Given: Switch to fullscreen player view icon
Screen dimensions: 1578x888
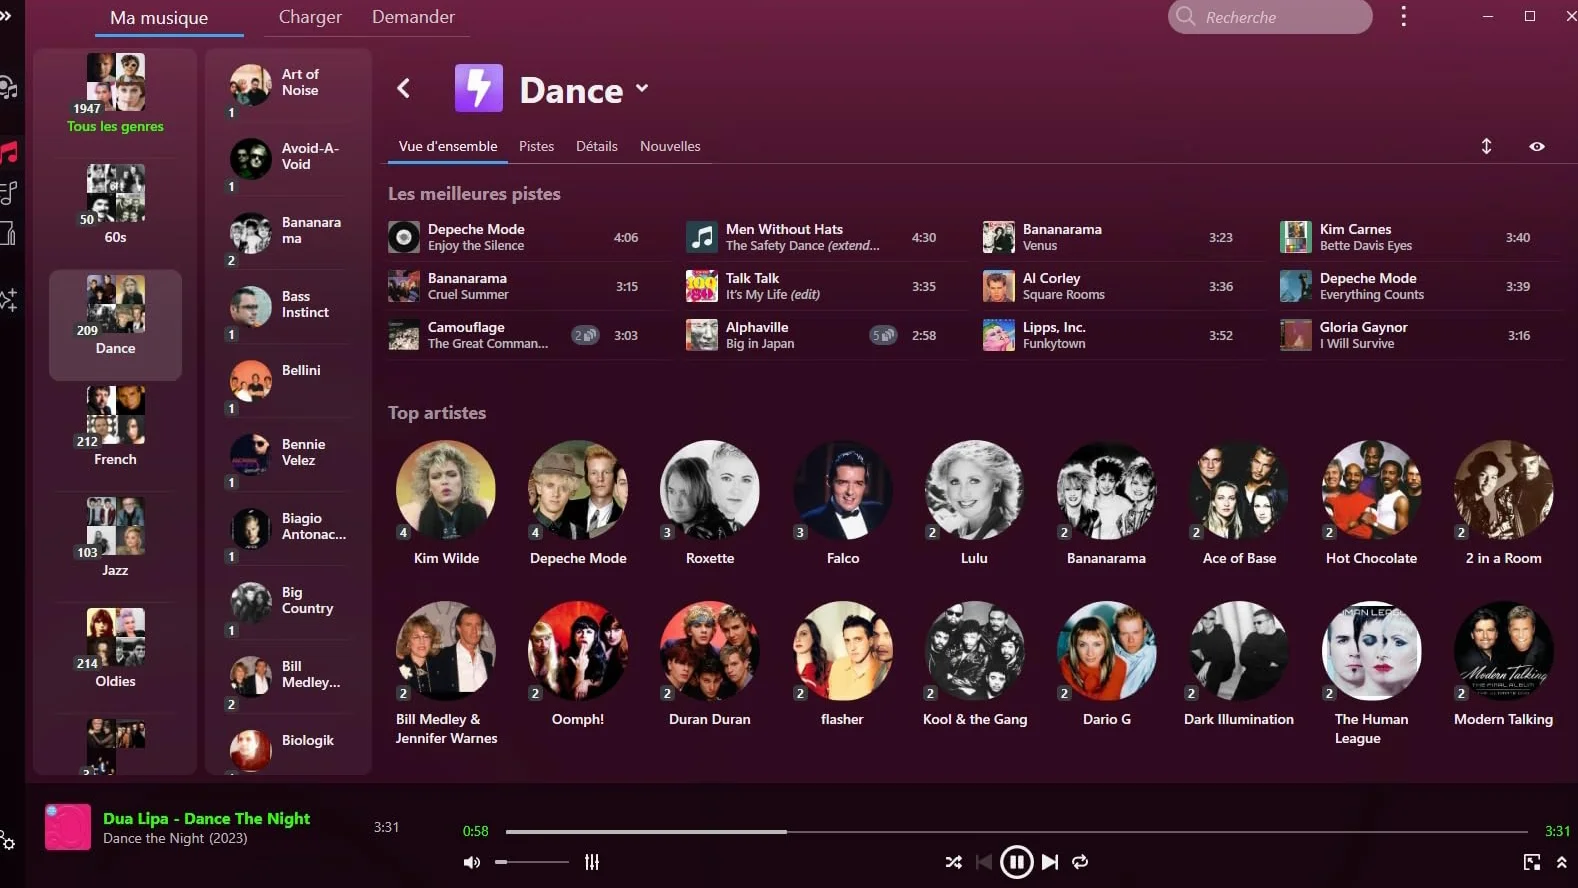Looking at the screenshot, I should coord(1531,862).
